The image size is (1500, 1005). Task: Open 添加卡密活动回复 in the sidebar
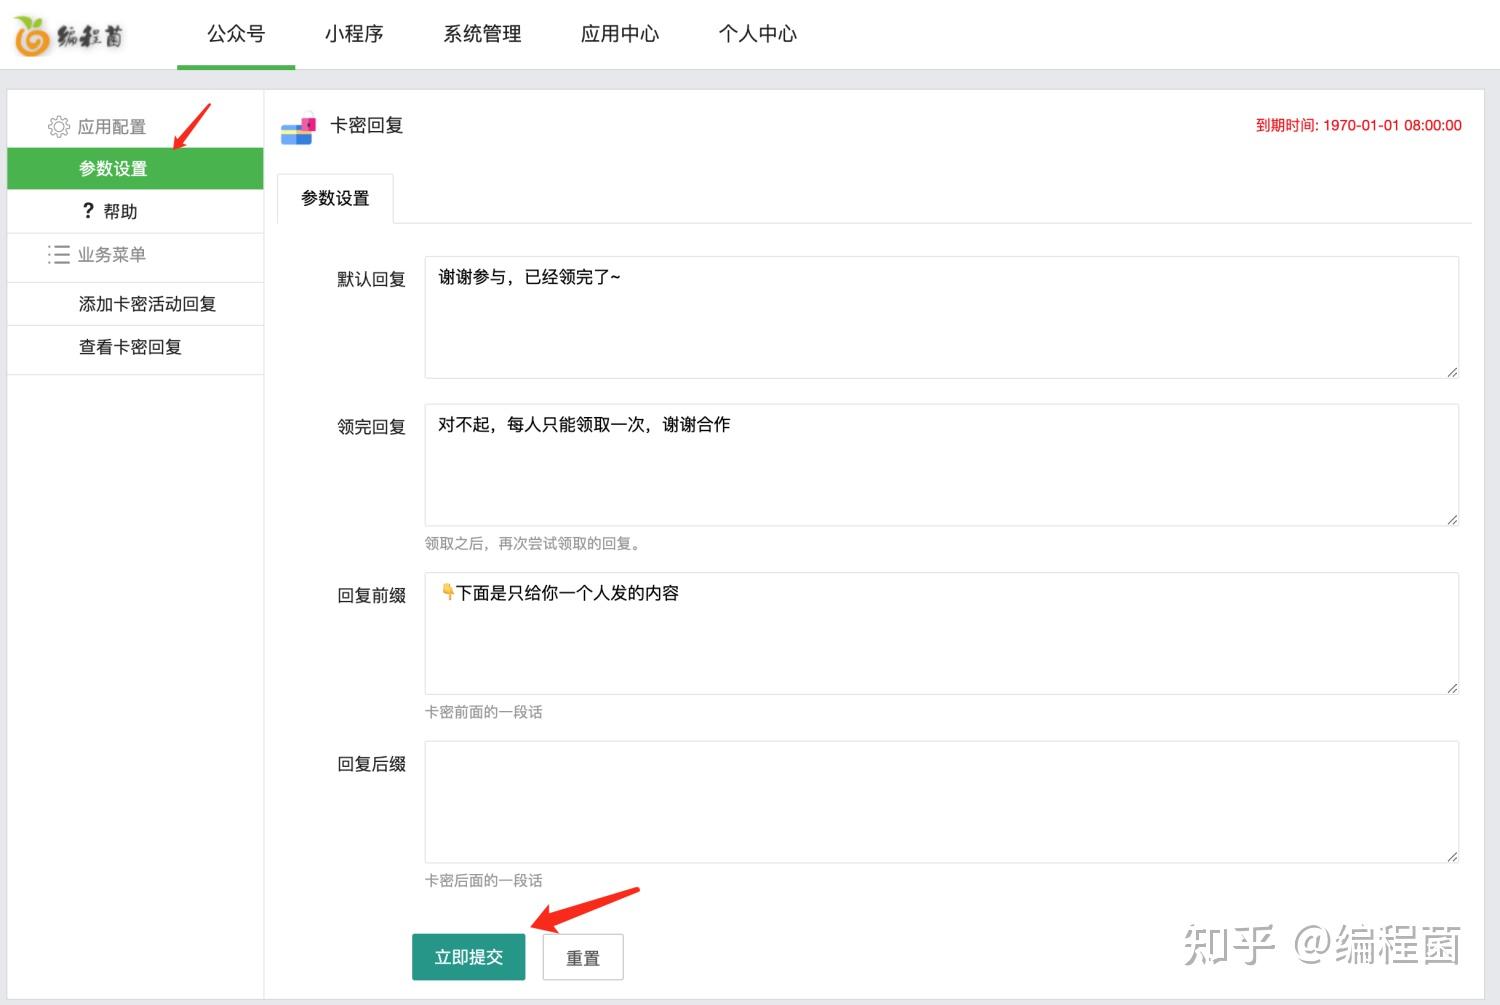point(147,304)
